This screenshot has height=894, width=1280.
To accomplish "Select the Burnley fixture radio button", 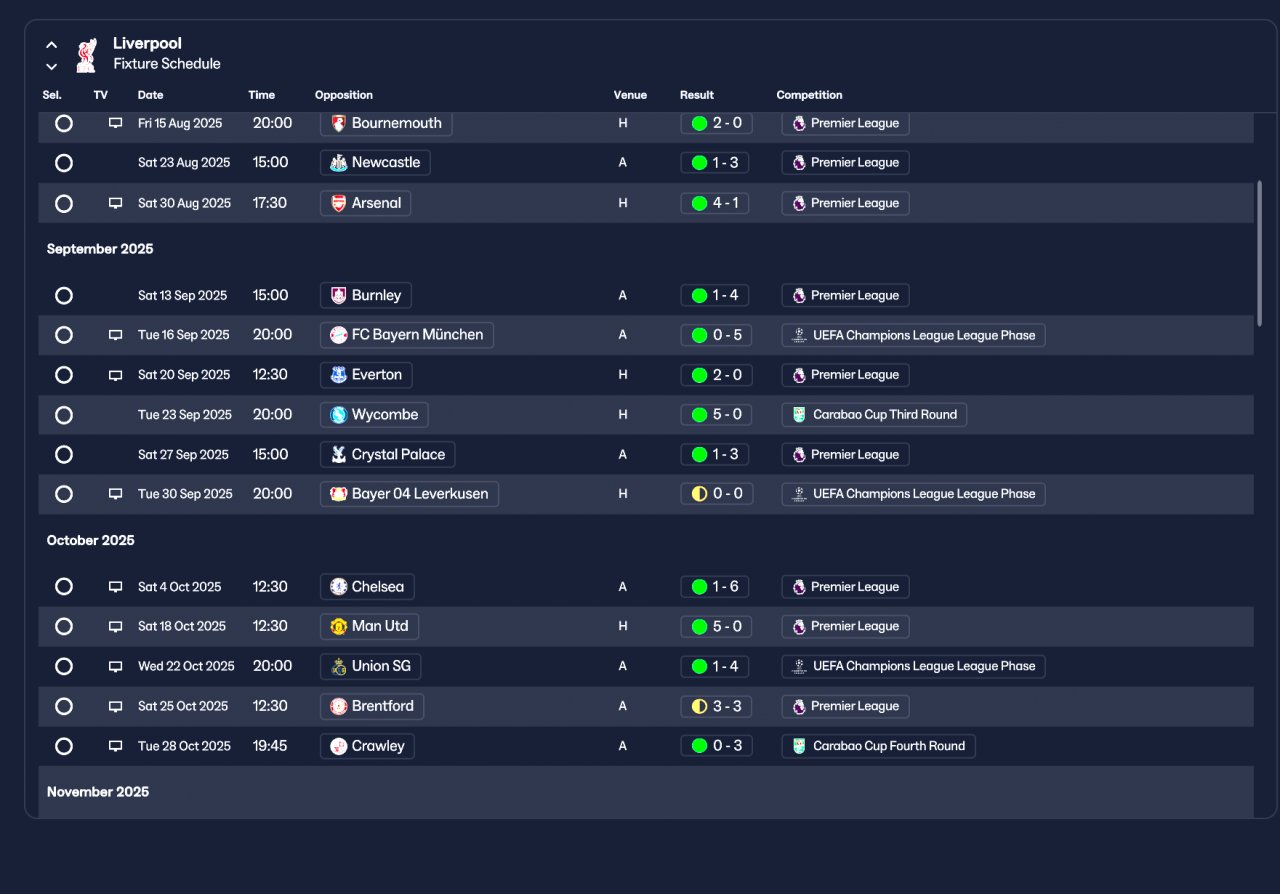I will pos(64,295).
